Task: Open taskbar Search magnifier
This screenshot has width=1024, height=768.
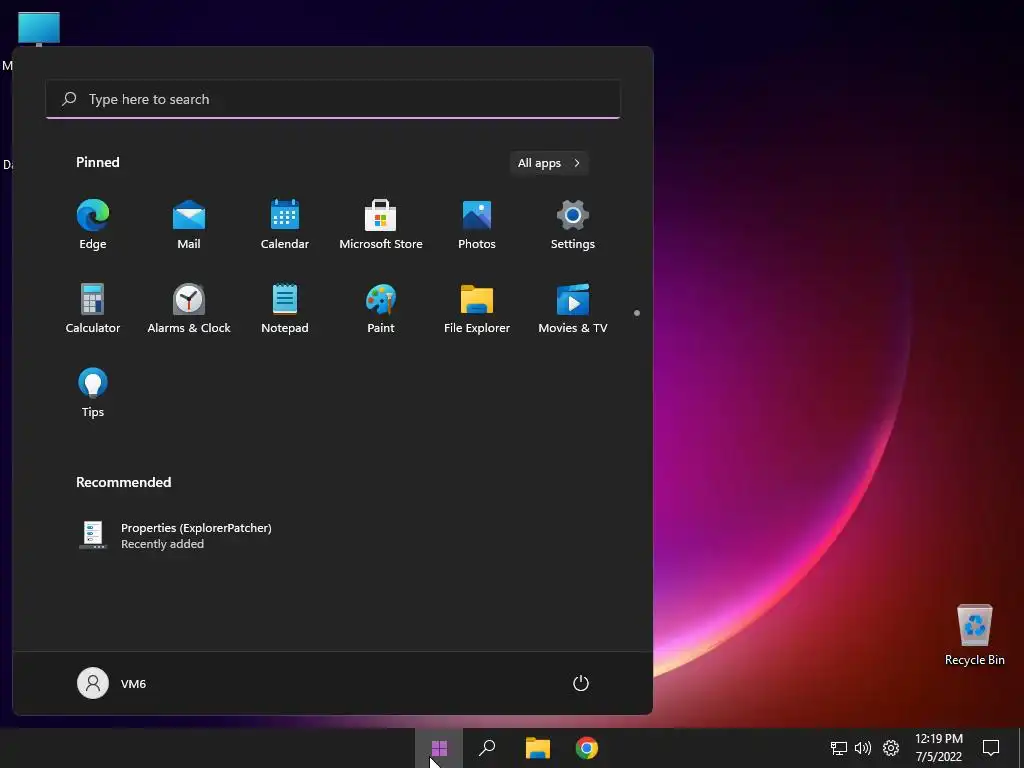Action: point(487,748)
